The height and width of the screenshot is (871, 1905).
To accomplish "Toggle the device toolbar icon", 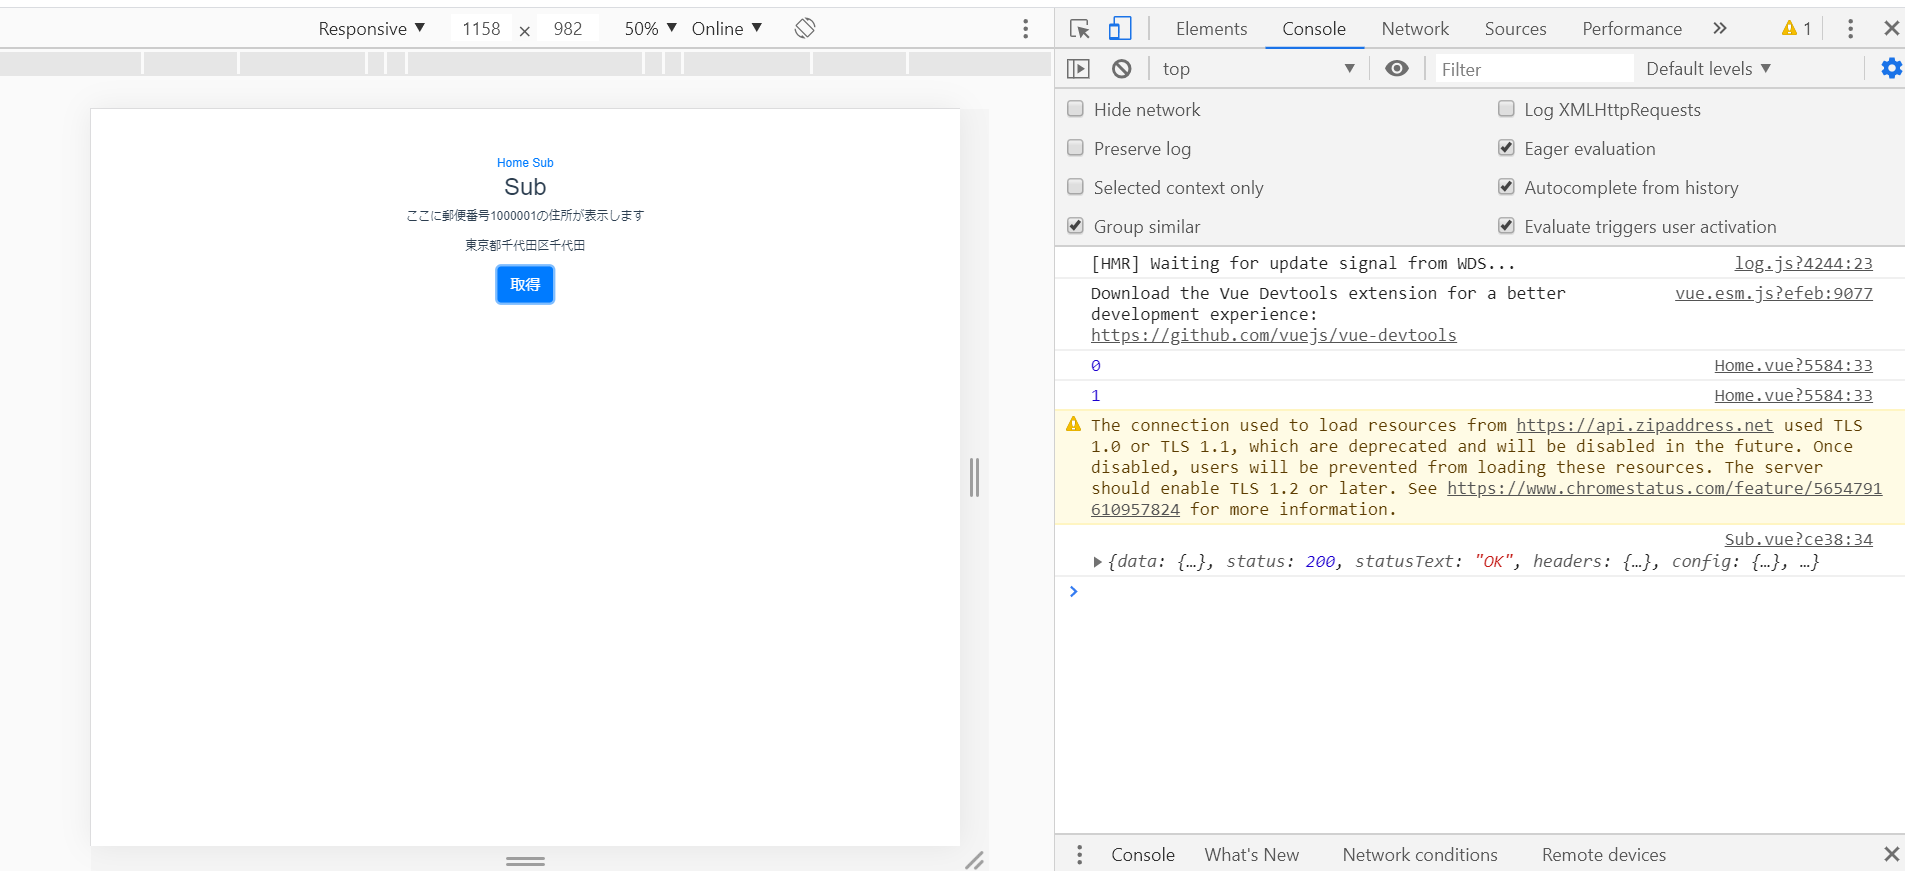I will [1120, 29].
